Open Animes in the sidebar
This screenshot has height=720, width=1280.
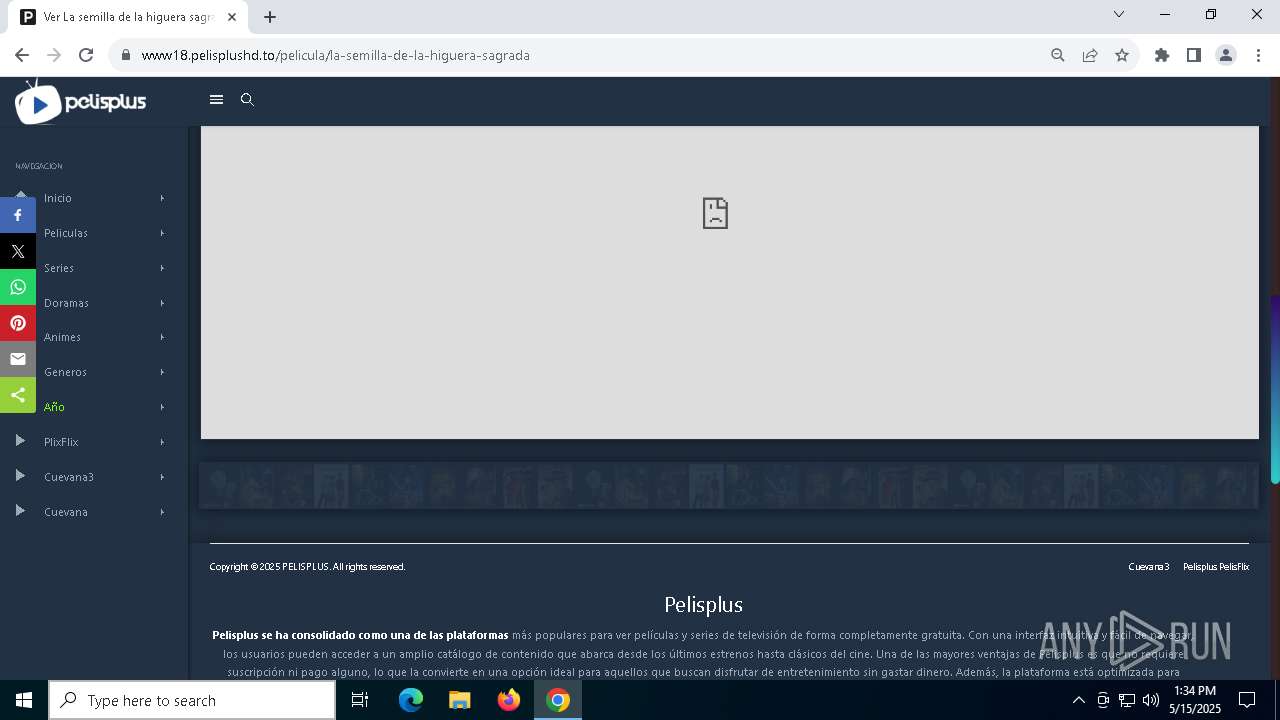[x=62, y=337]
